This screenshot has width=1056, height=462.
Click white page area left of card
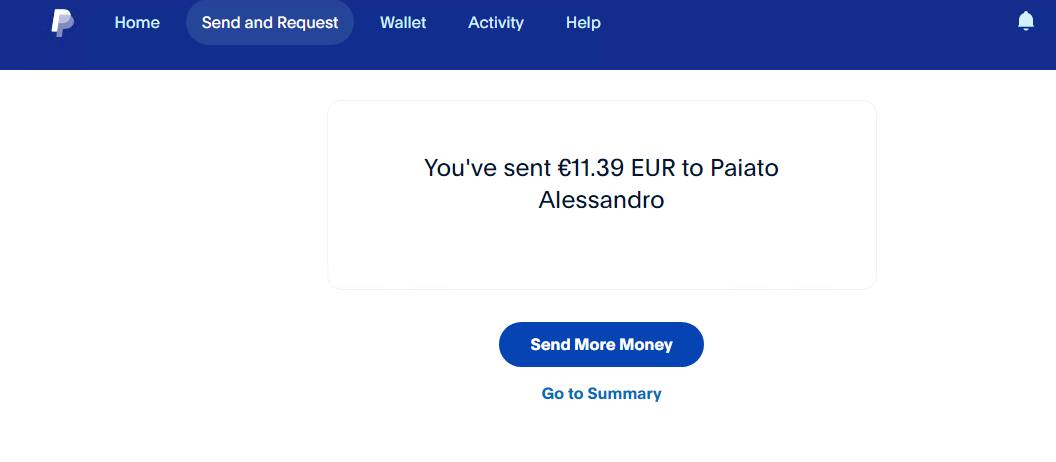coord(160,250)
